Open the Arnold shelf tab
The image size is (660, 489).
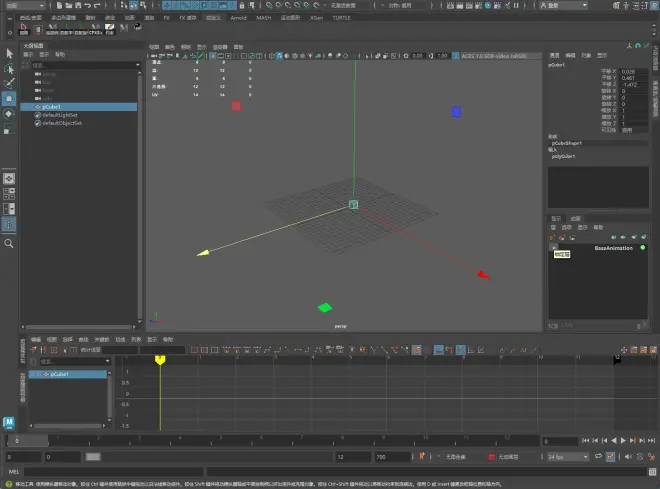238,18
